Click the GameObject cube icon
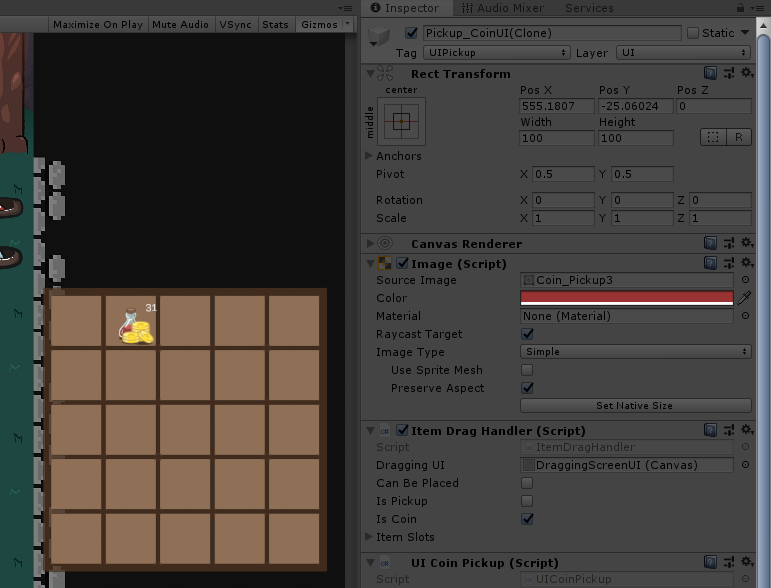The width and height of the screenshot is (771, 588). (379, 36)
